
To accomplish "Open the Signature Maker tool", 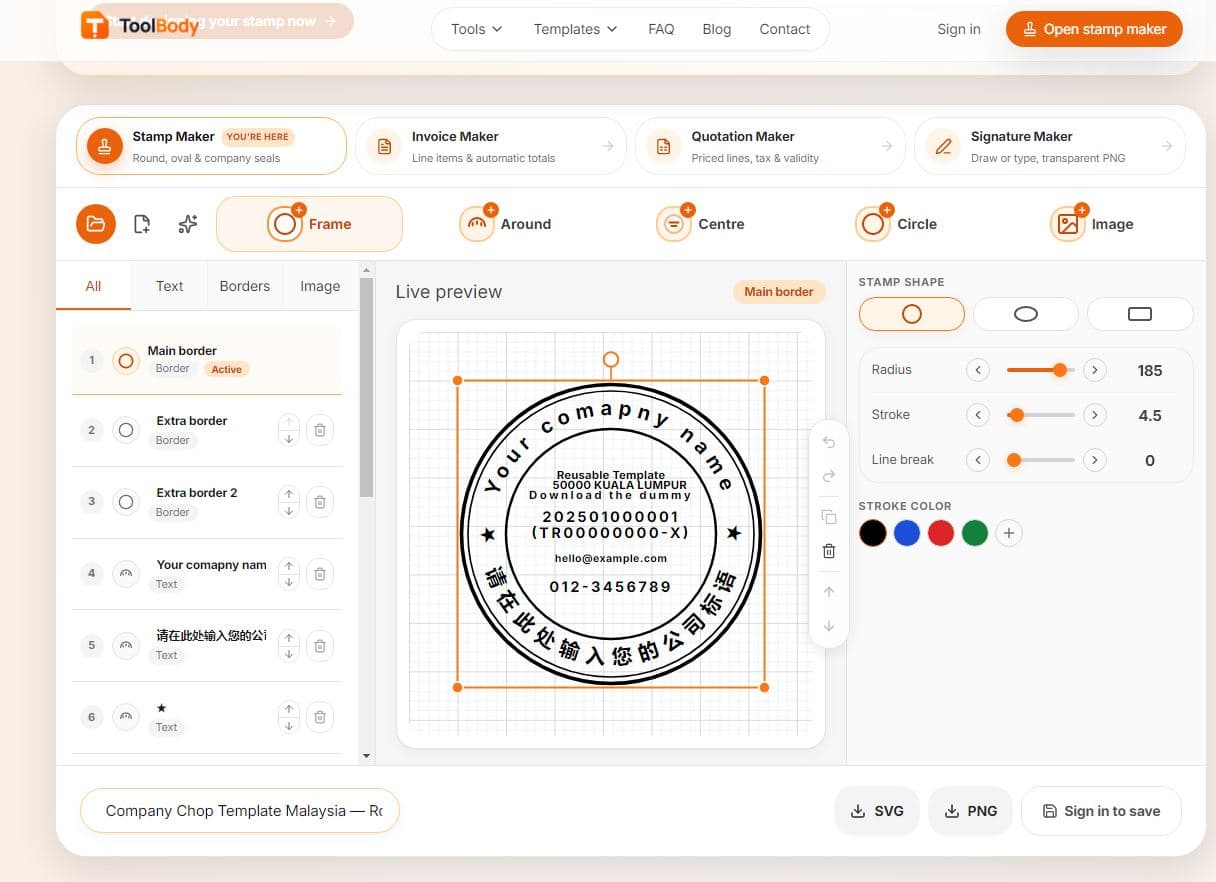I will tap(1050, 147).
